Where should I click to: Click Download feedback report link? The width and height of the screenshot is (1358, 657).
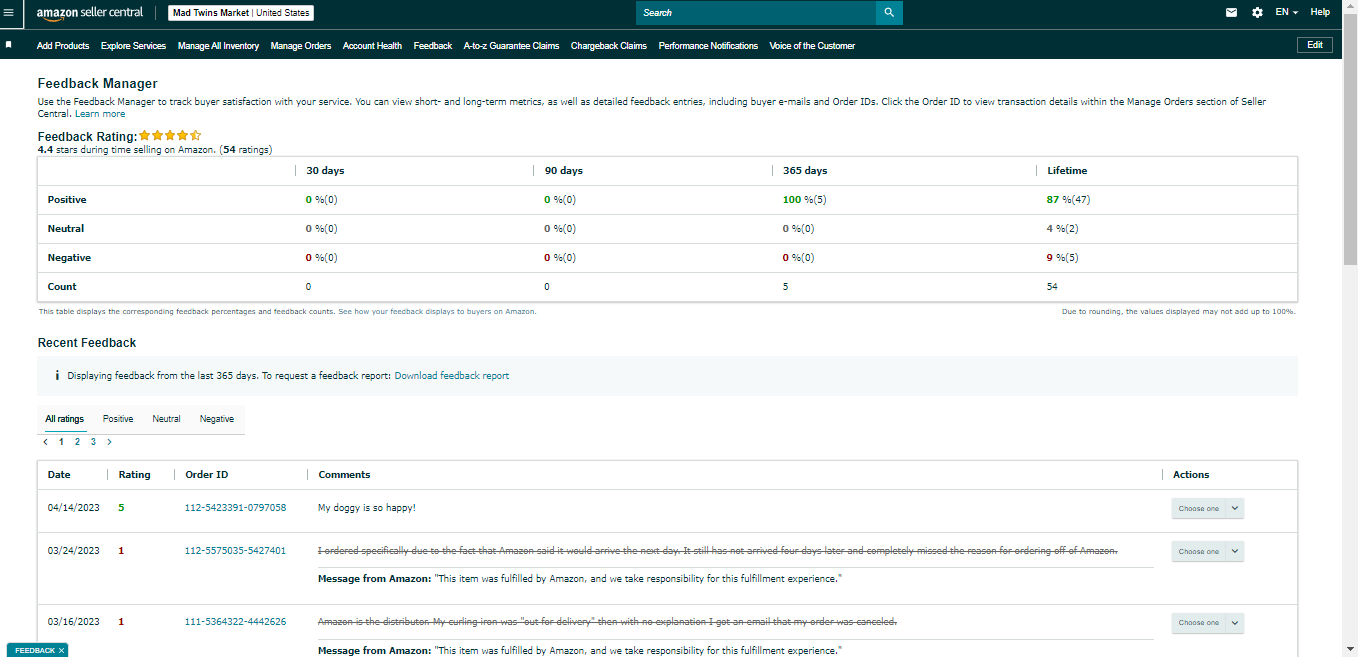coord(452,376)
